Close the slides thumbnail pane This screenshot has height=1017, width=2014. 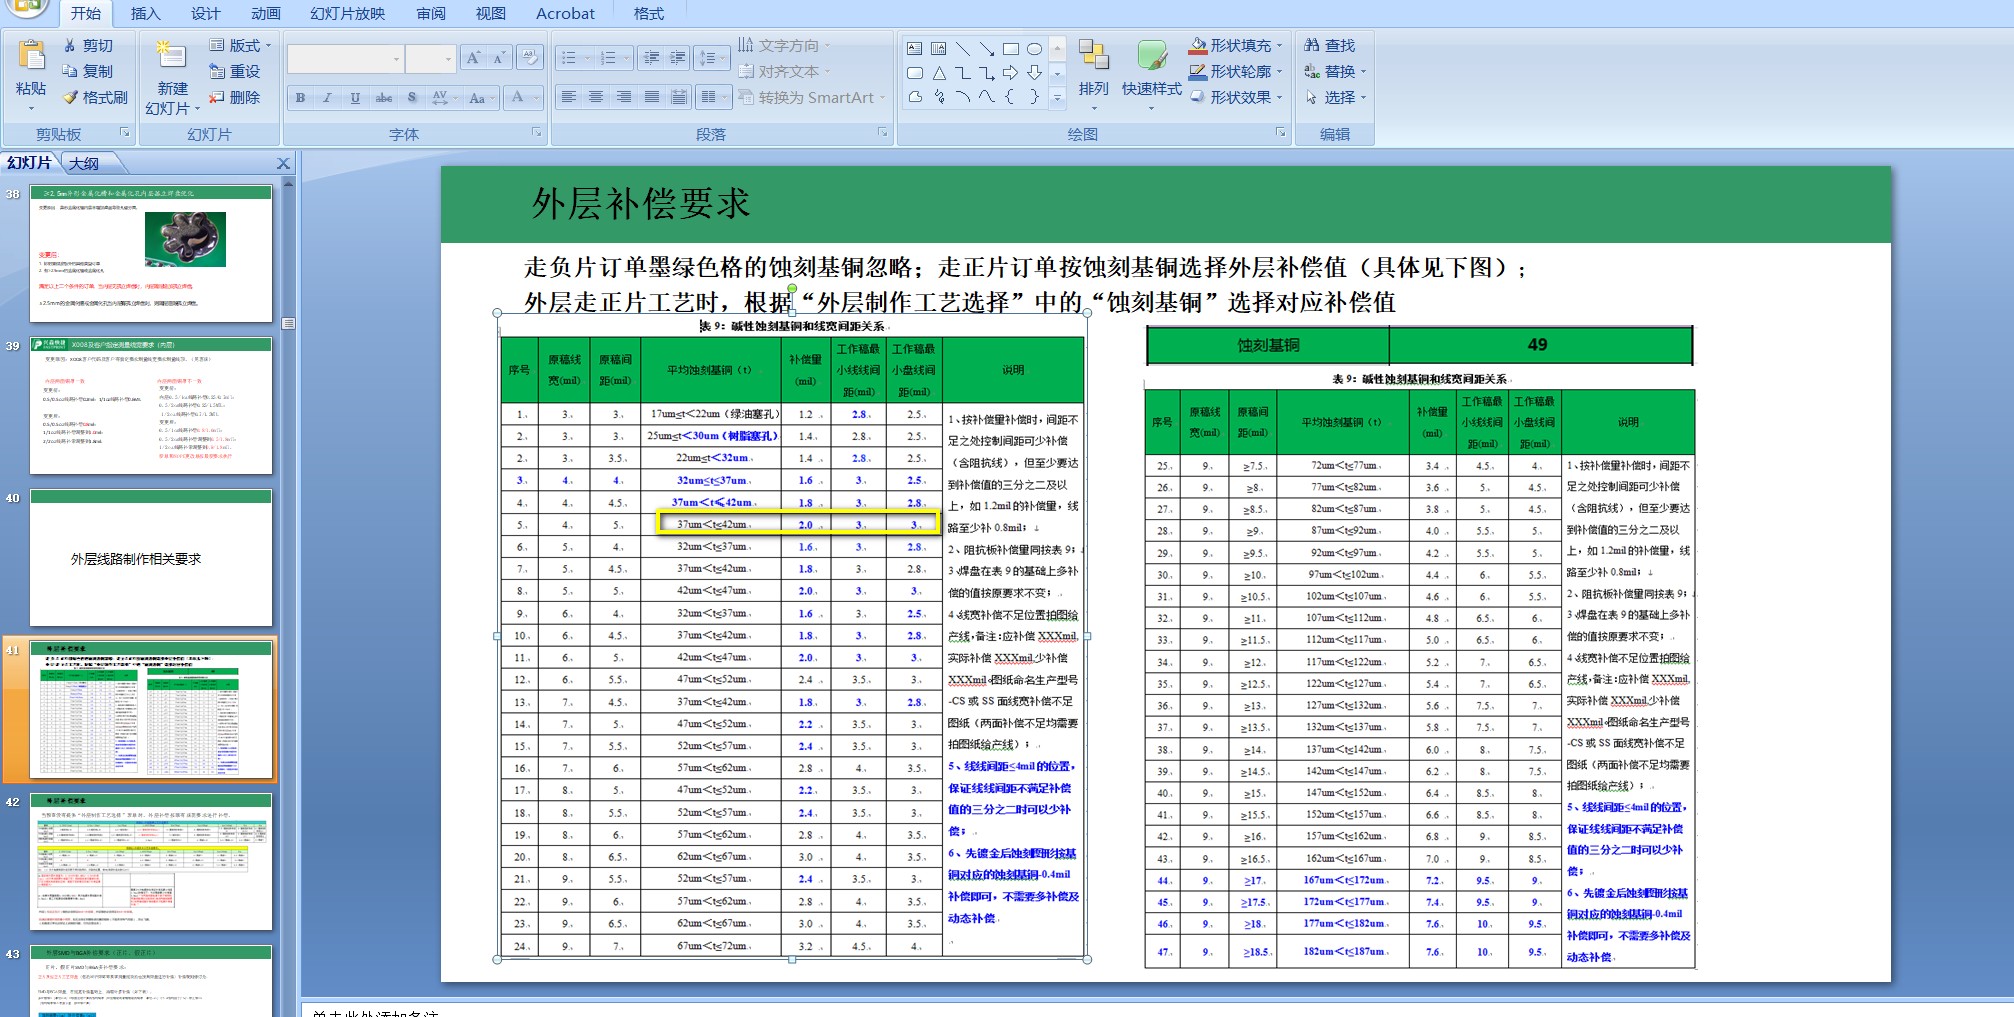click(x=284, y=164)
